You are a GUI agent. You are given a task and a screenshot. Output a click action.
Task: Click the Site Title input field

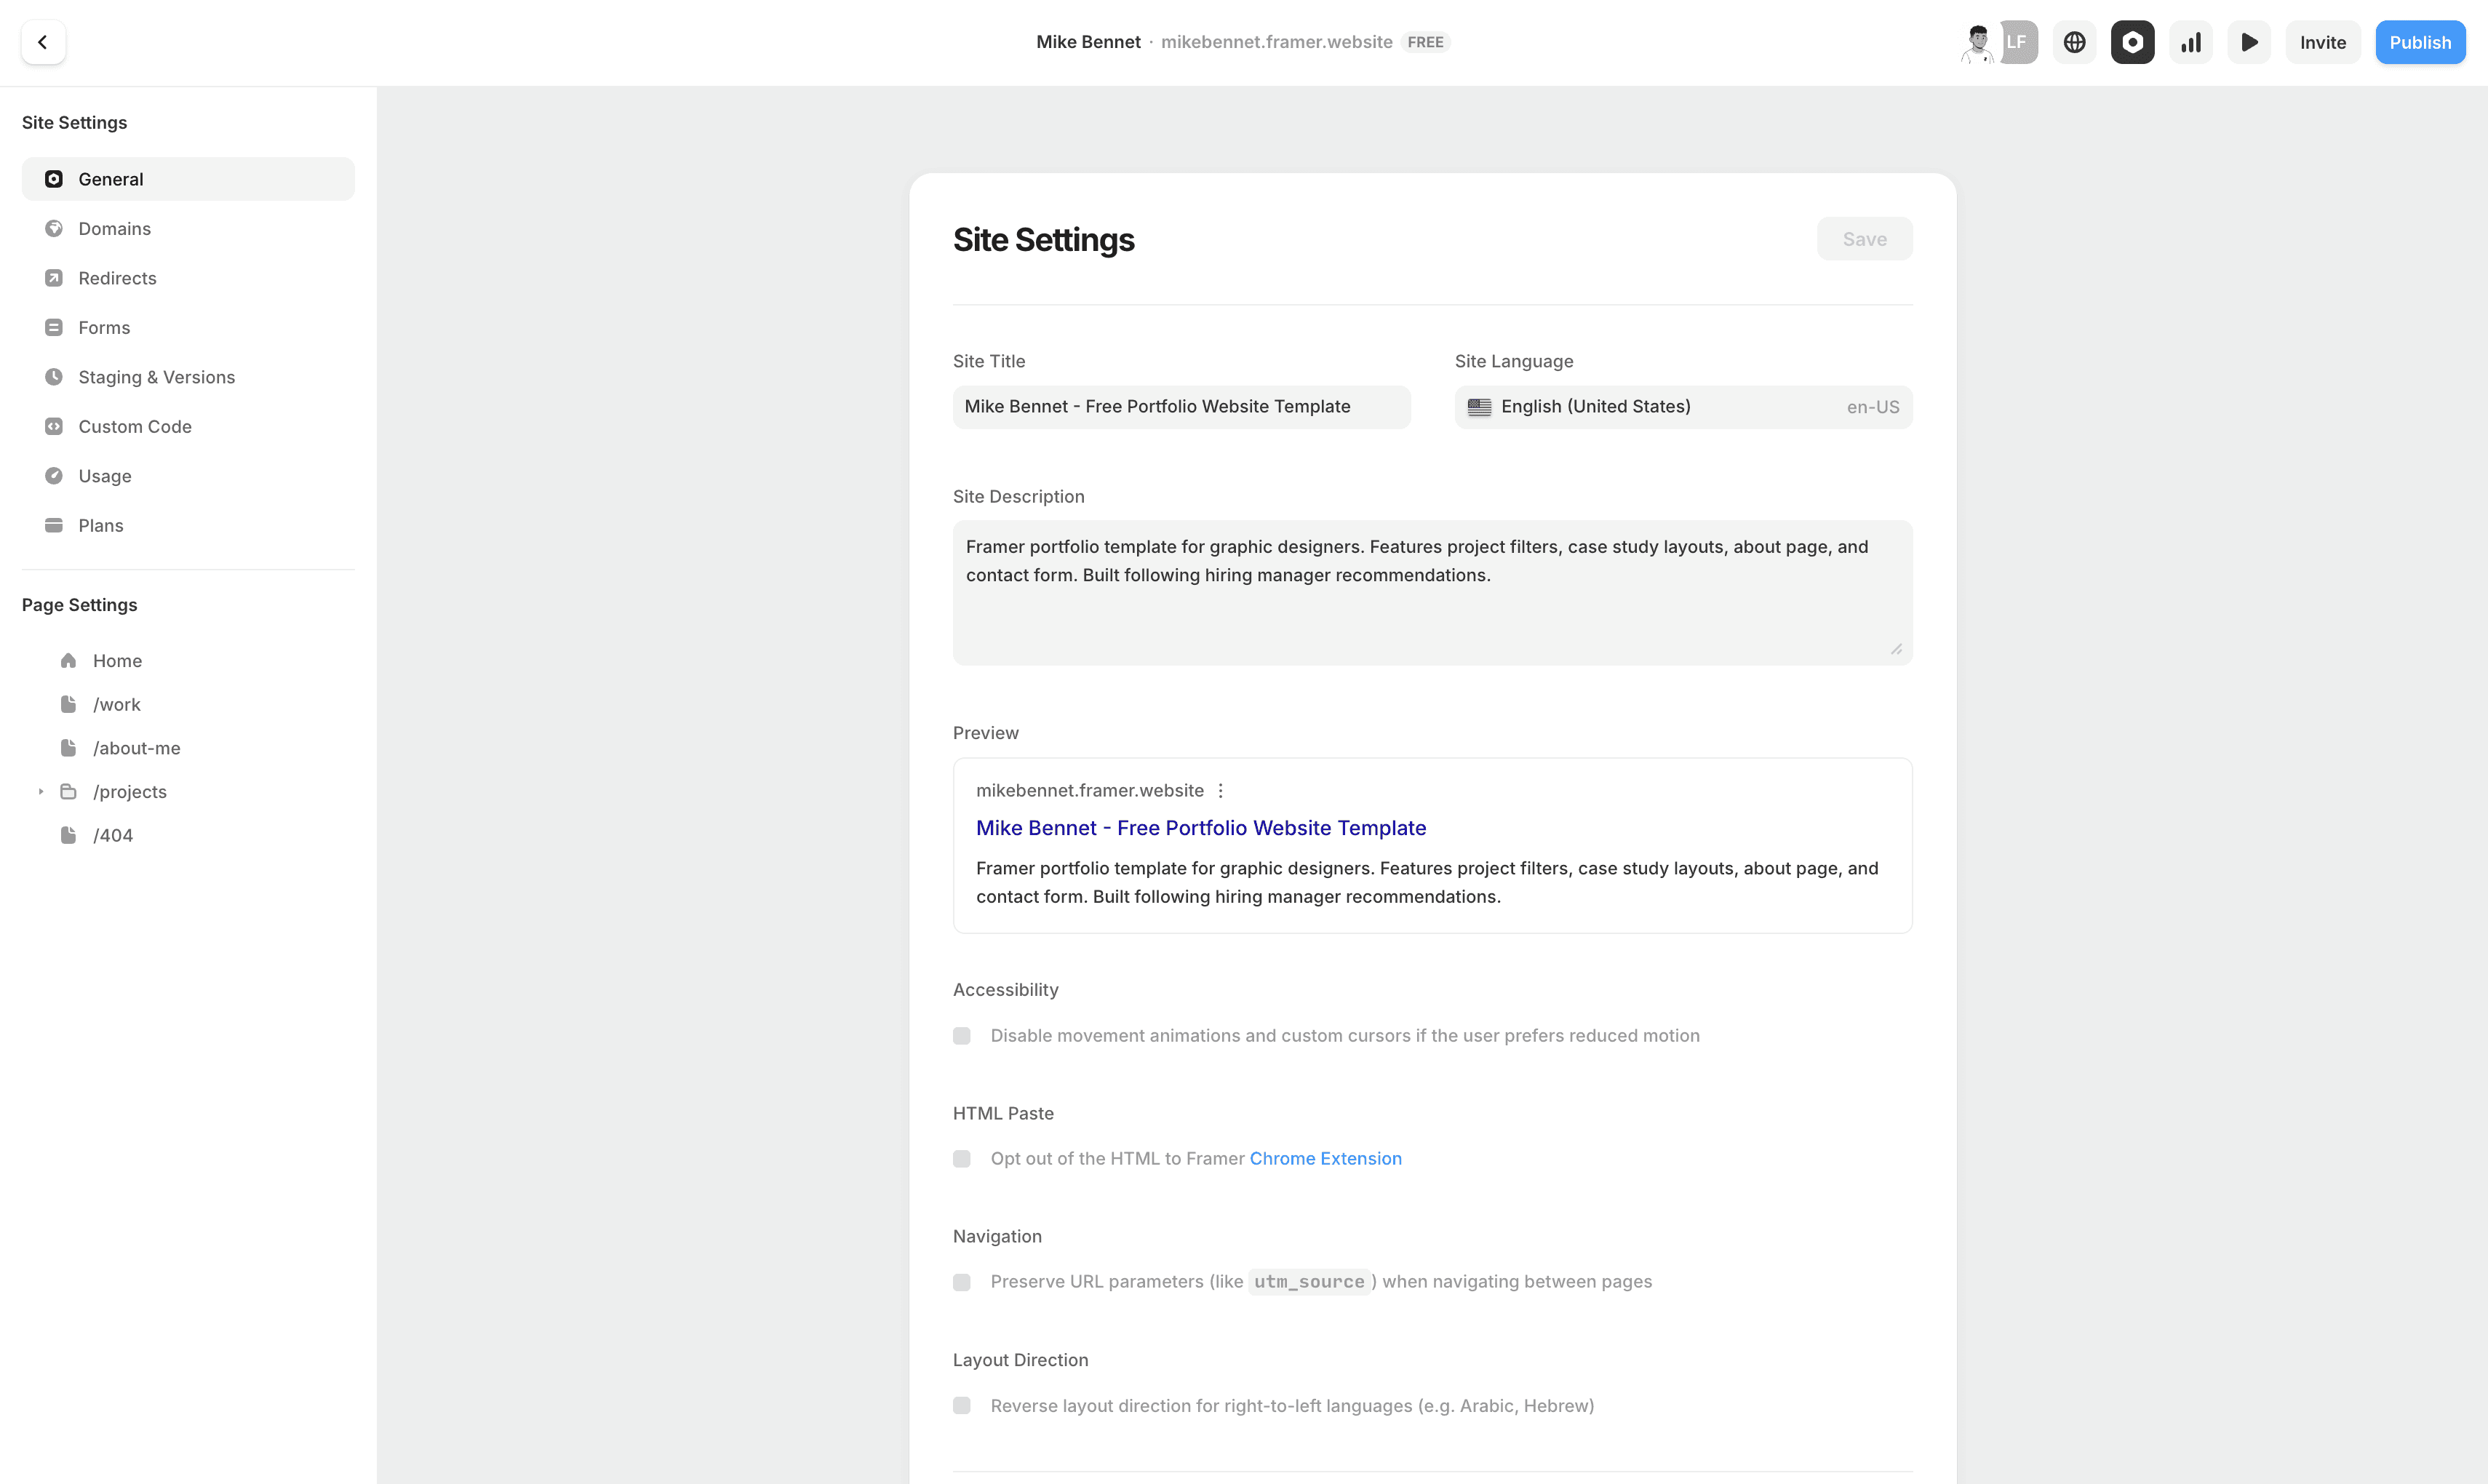[1180, 407]
